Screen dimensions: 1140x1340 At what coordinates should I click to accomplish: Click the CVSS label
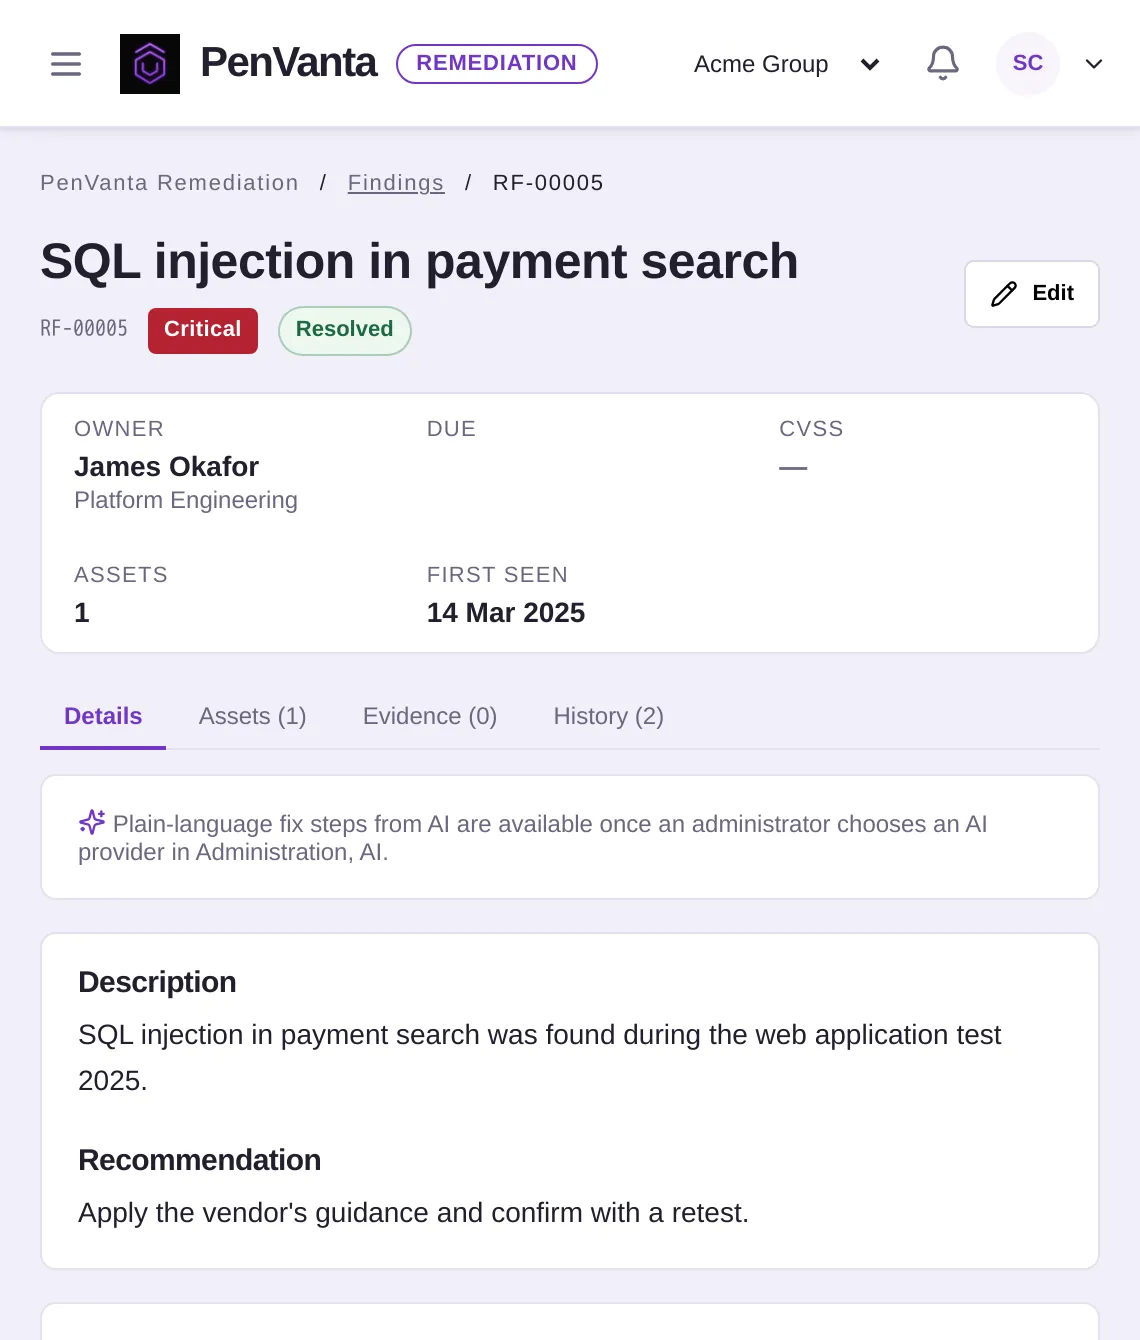coord(811,429)
